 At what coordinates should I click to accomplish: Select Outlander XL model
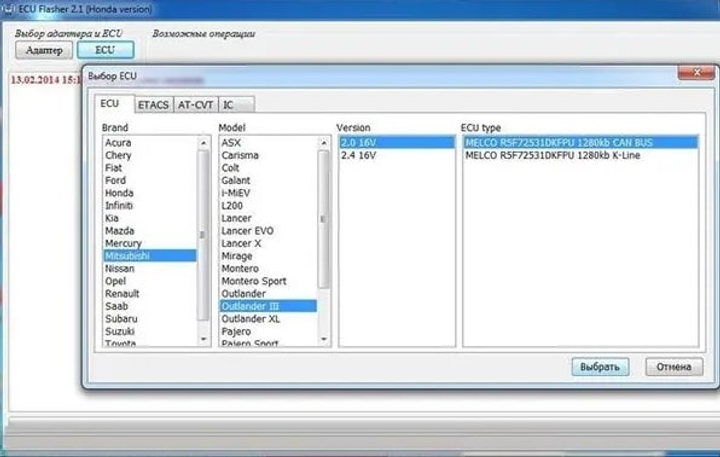coord(268,318)
